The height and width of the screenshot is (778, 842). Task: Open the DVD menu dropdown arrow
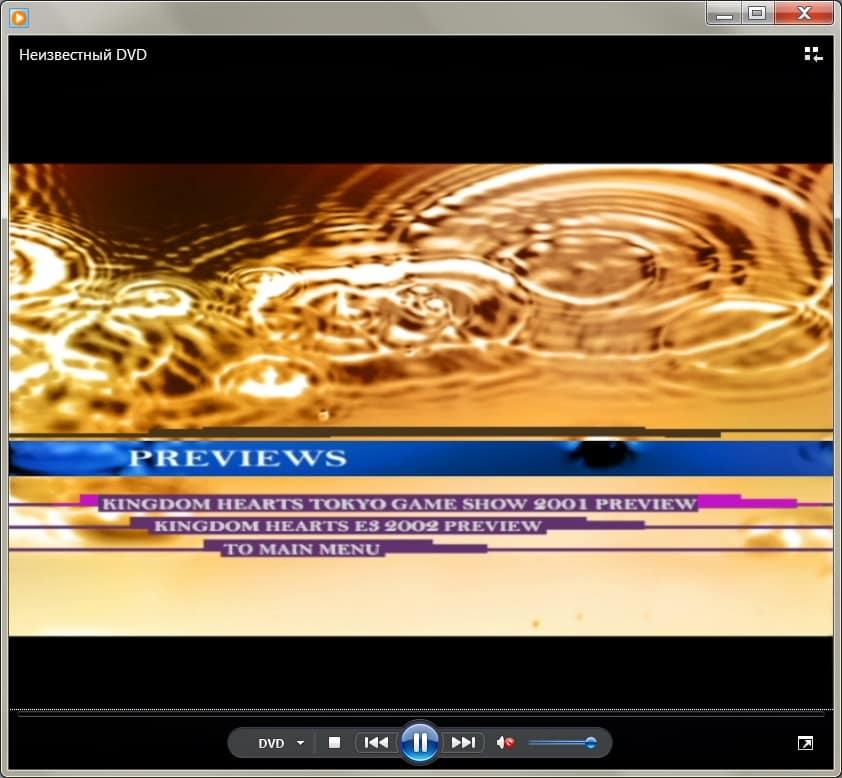(300, 743)
